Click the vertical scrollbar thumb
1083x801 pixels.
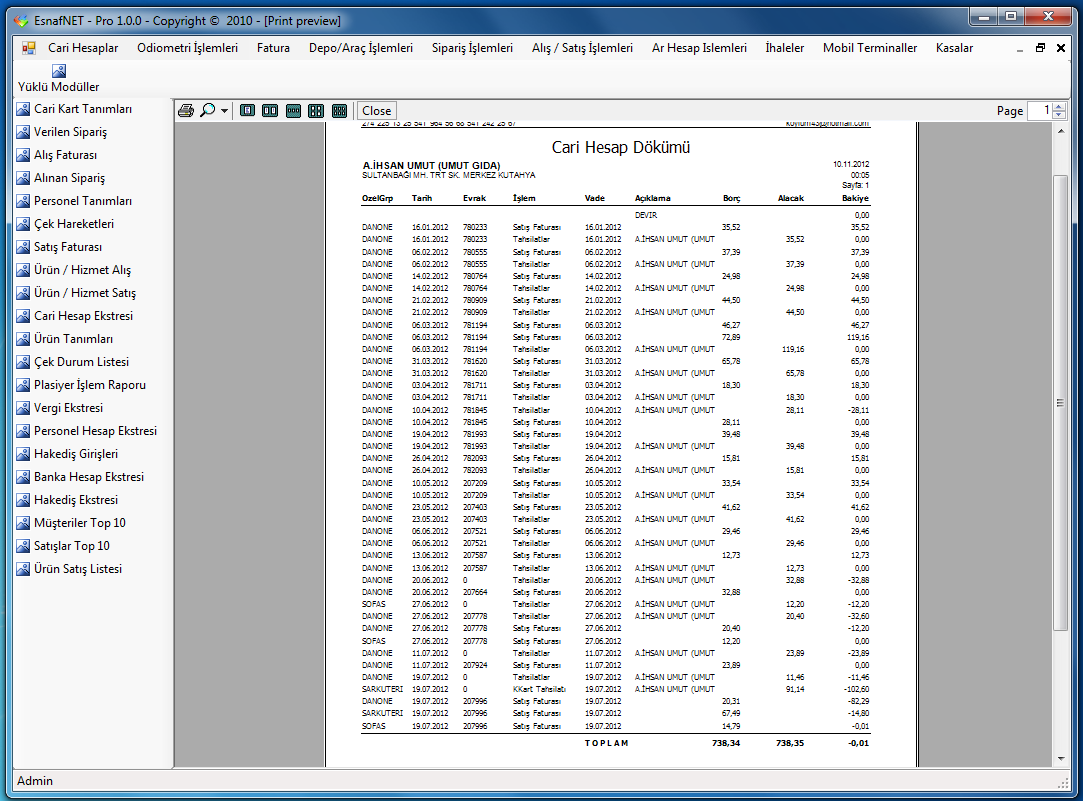coord(1061,403)
